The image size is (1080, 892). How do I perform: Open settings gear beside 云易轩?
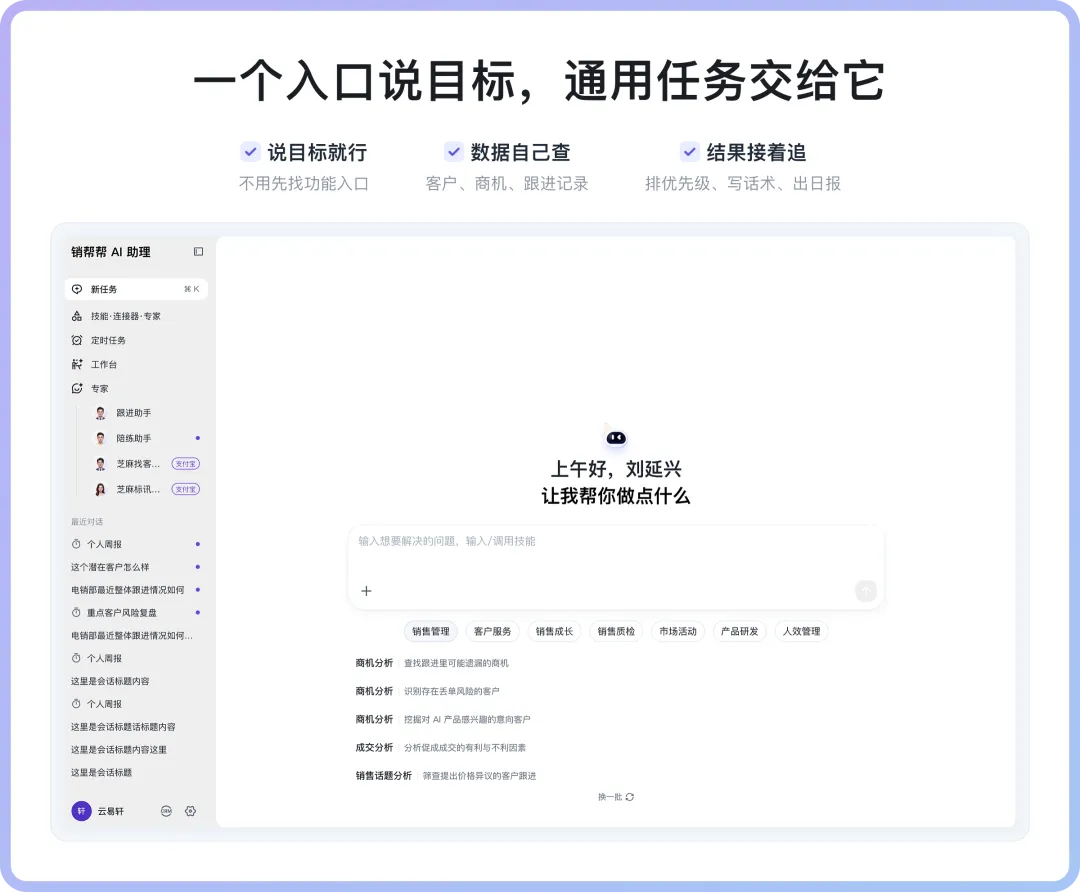191,811
